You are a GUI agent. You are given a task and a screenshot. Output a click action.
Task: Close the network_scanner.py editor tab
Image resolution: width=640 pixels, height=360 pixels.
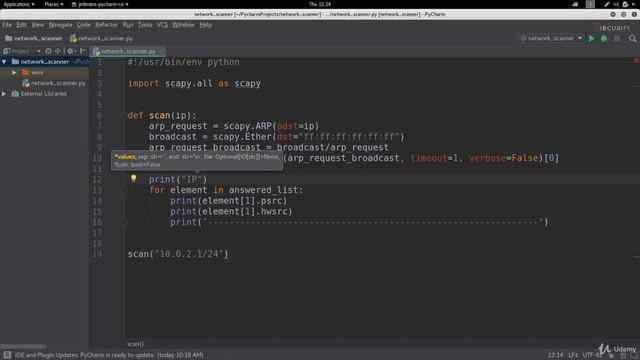click(x=161, y=51)
